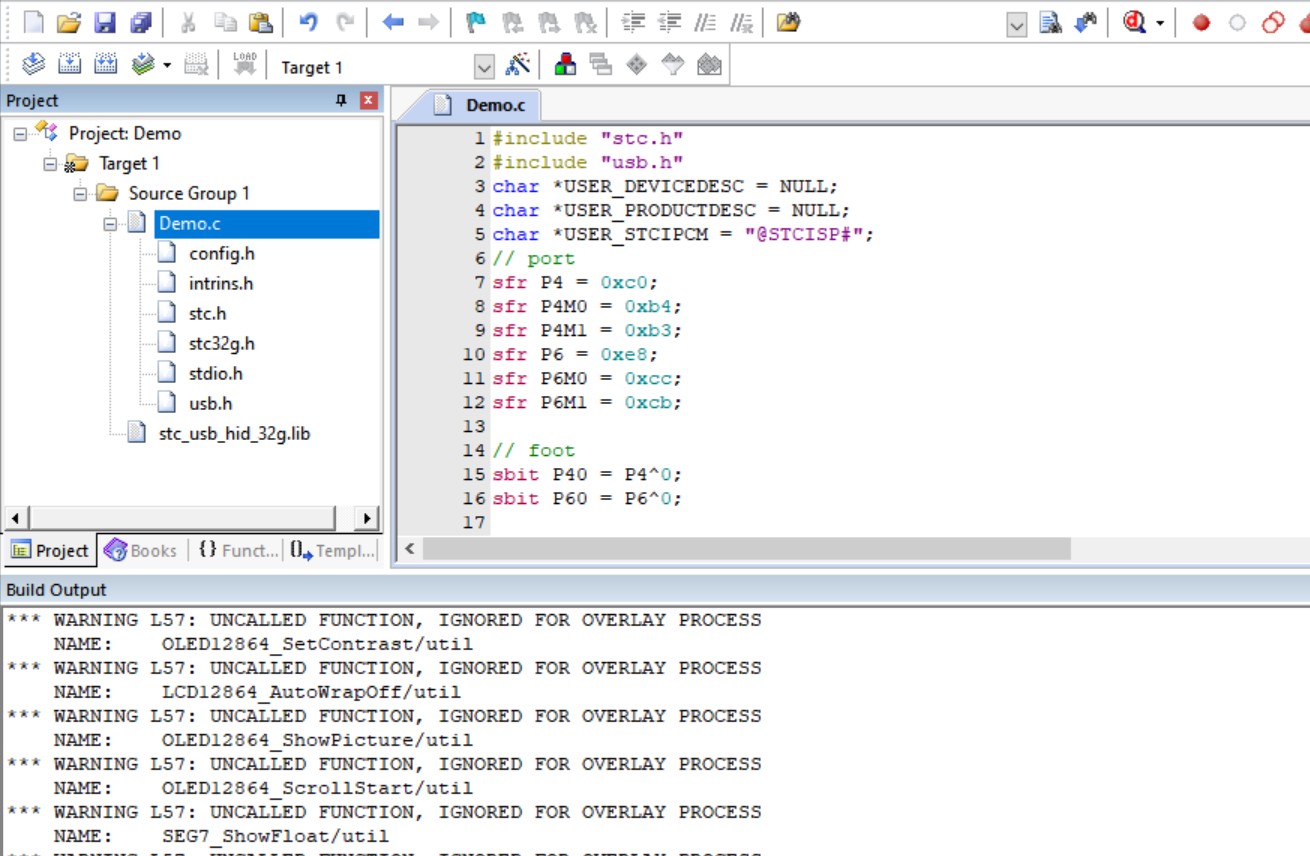Close the Project panel
Image resolution: width=1310 pixels, height=856 pixels.
click(369, 100)
